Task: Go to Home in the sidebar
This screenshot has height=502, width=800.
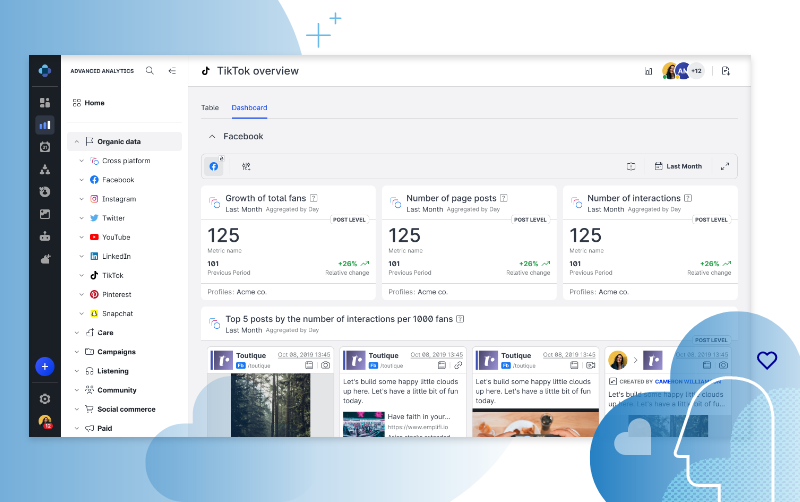Action: pos(94,103)
